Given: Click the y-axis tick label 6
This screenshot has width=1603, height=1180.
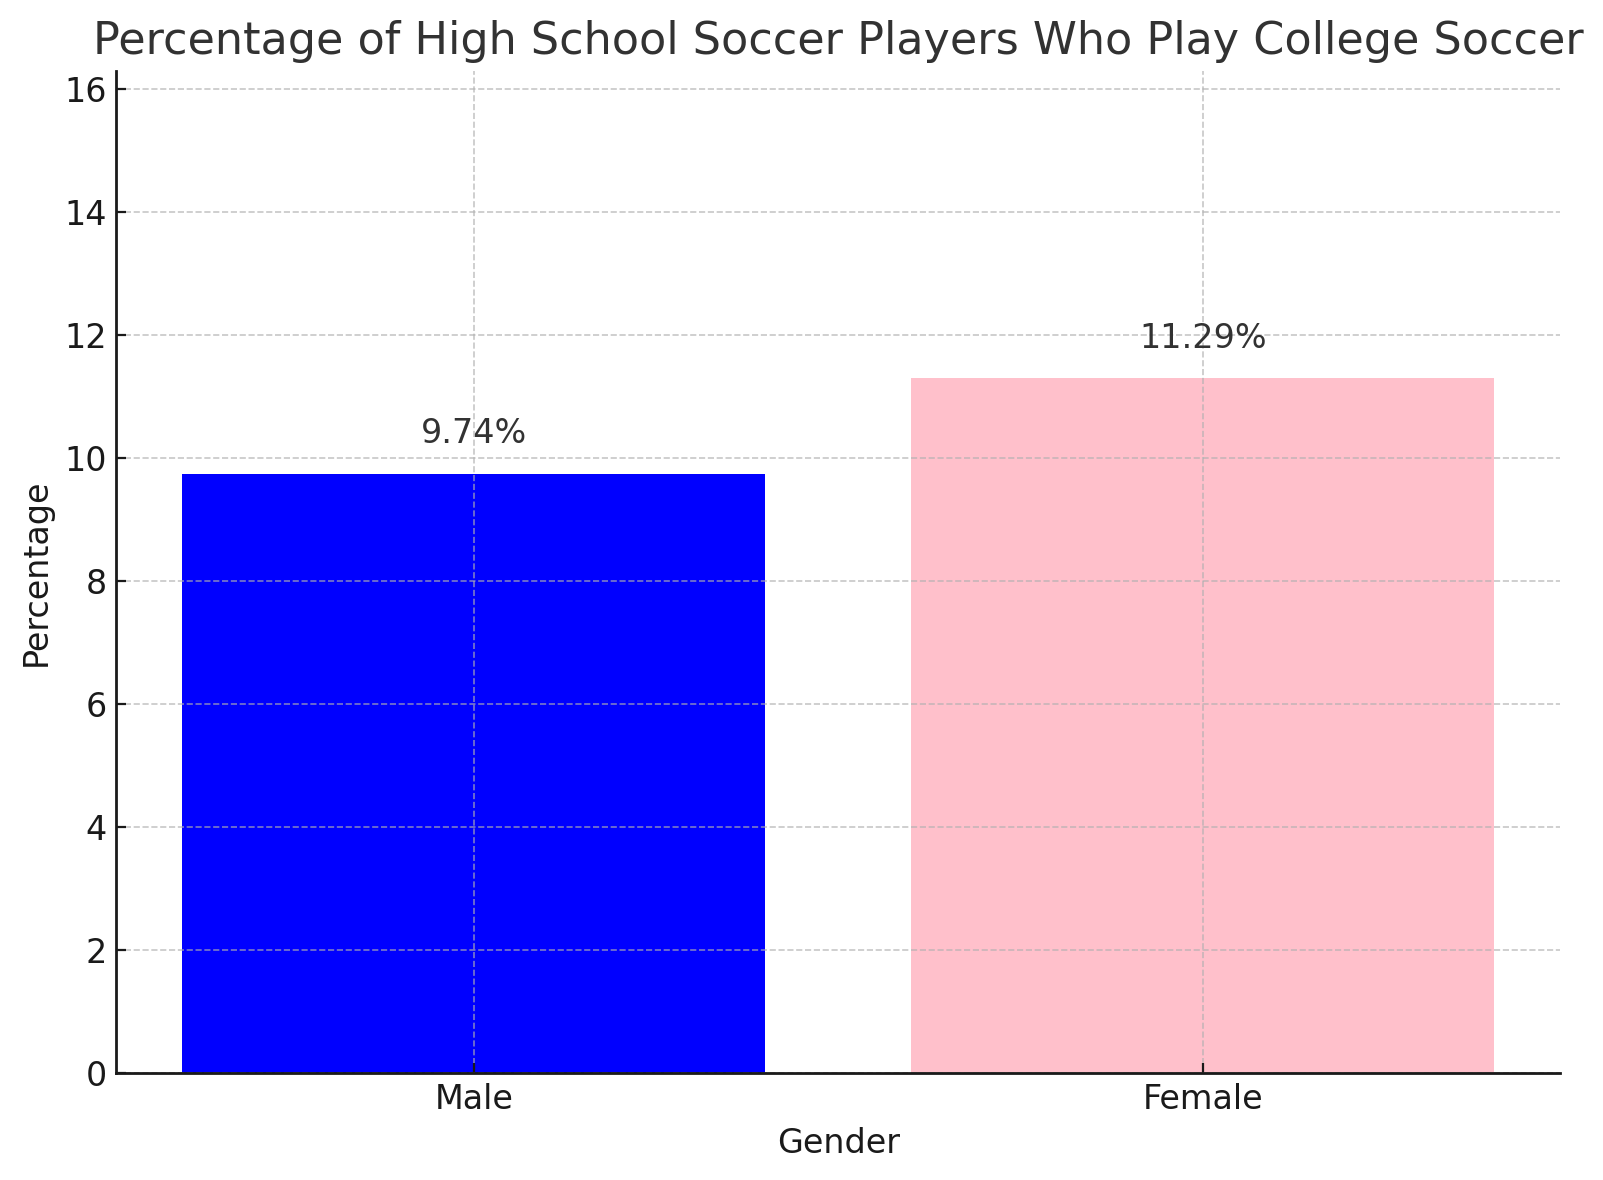Looking at the screenshot, I should (x=97, y=705).
